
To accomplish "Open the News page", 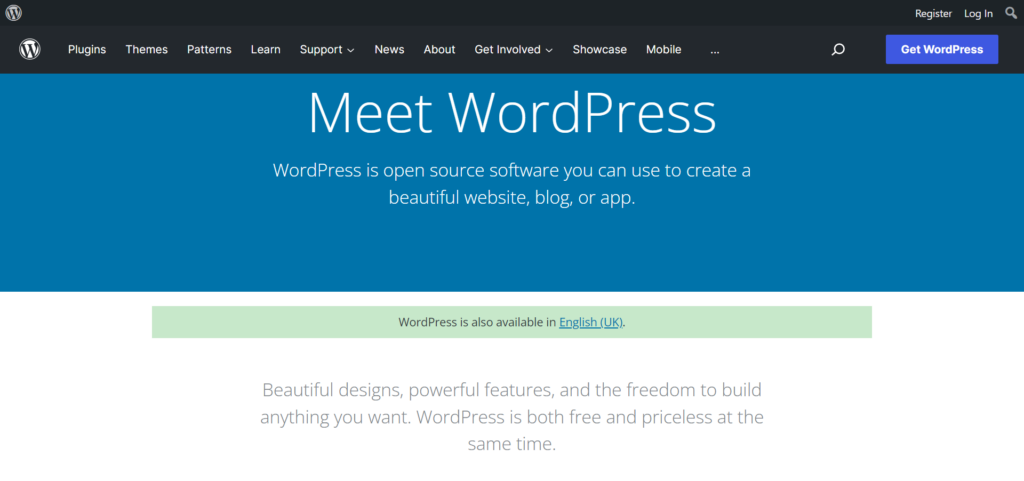I will [389, 50].
